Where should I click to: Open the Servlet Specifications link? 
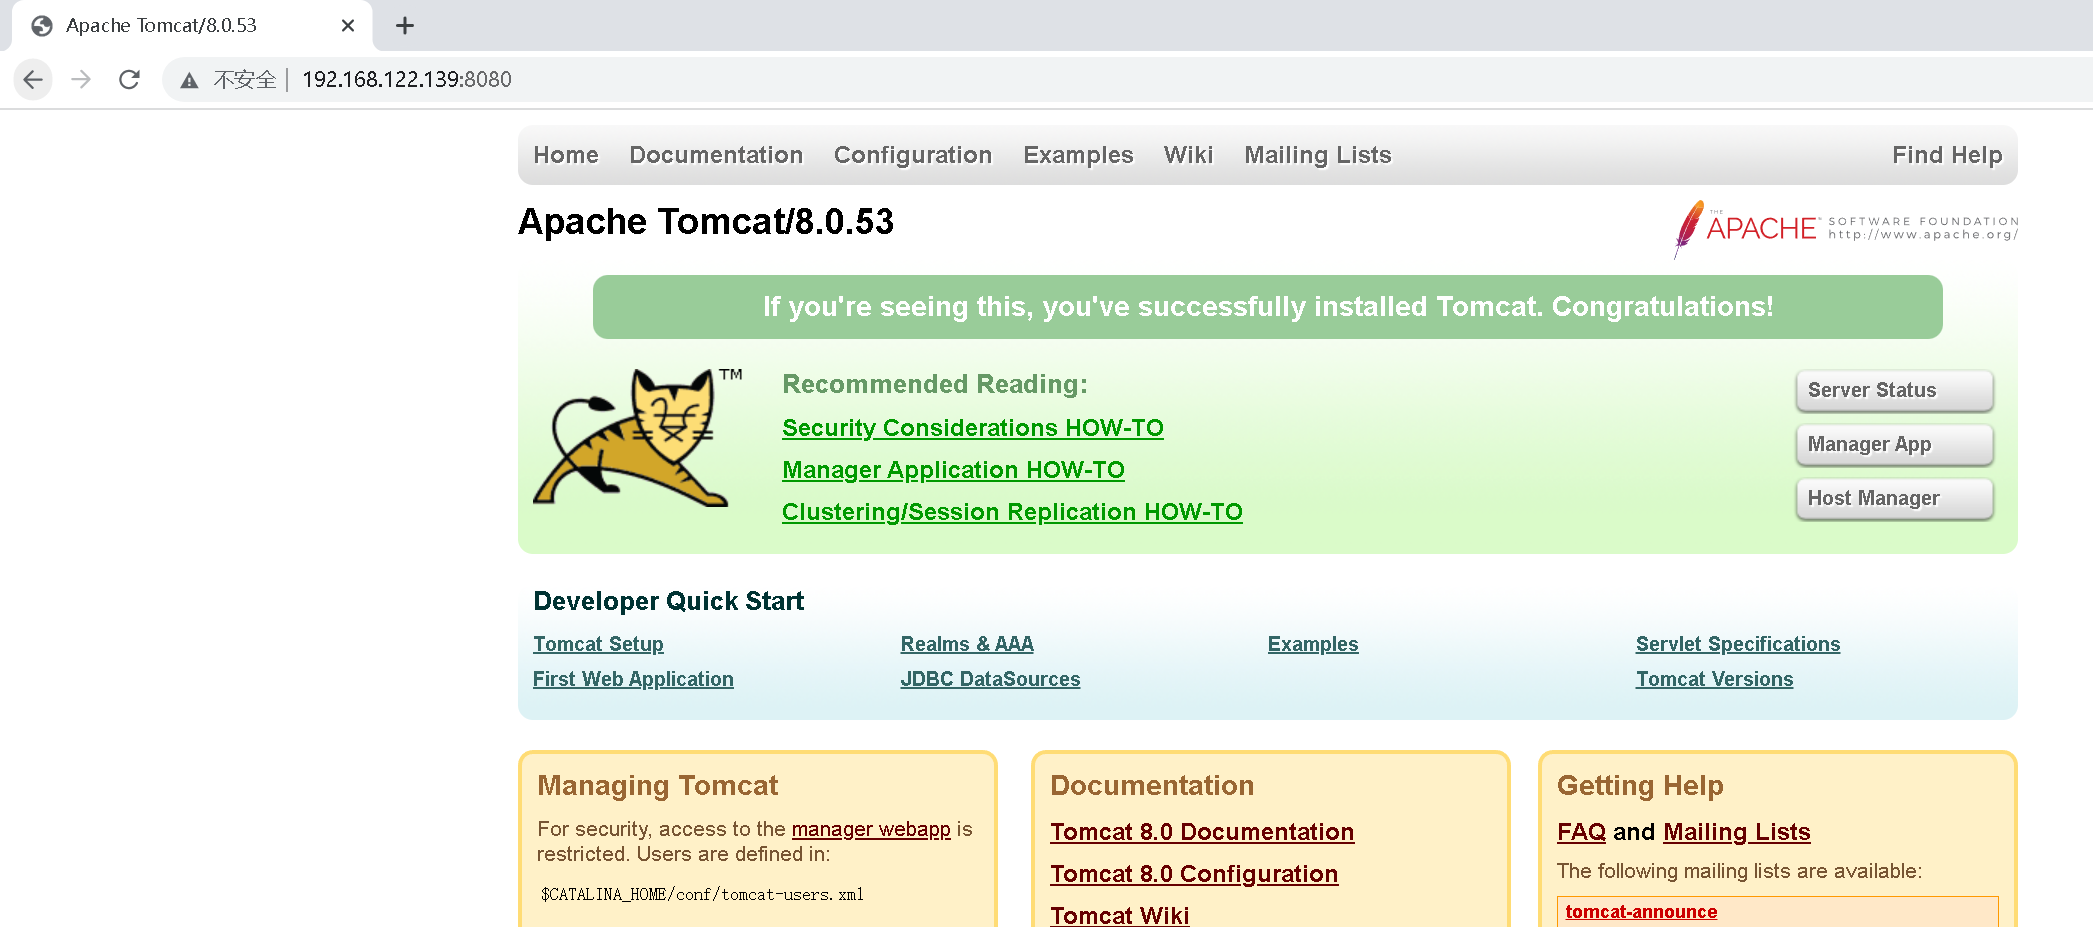1738,644
